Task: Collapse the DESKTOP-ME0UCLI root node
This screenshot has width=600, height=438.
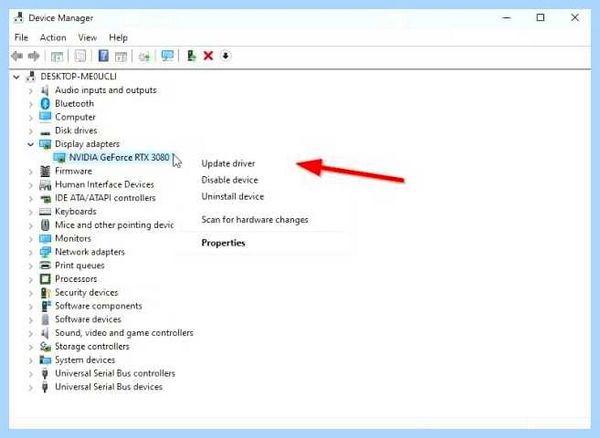Action: 16,77
